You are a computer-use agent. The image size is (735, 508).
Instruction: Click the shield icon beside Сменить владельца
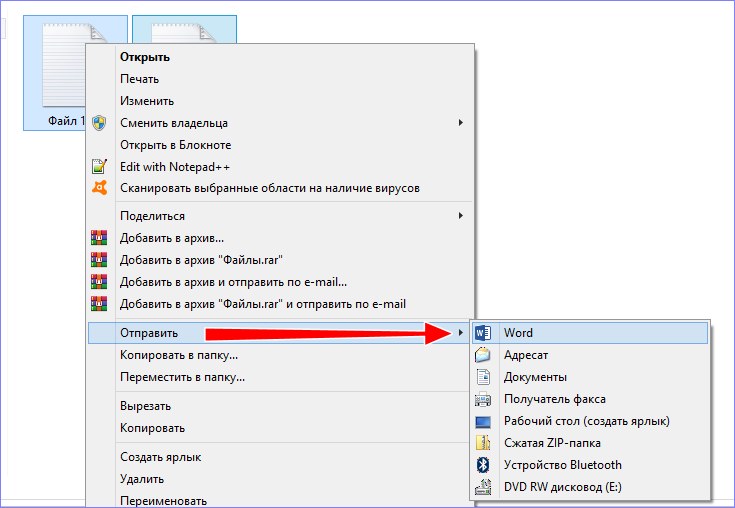(x=99, y=123)
